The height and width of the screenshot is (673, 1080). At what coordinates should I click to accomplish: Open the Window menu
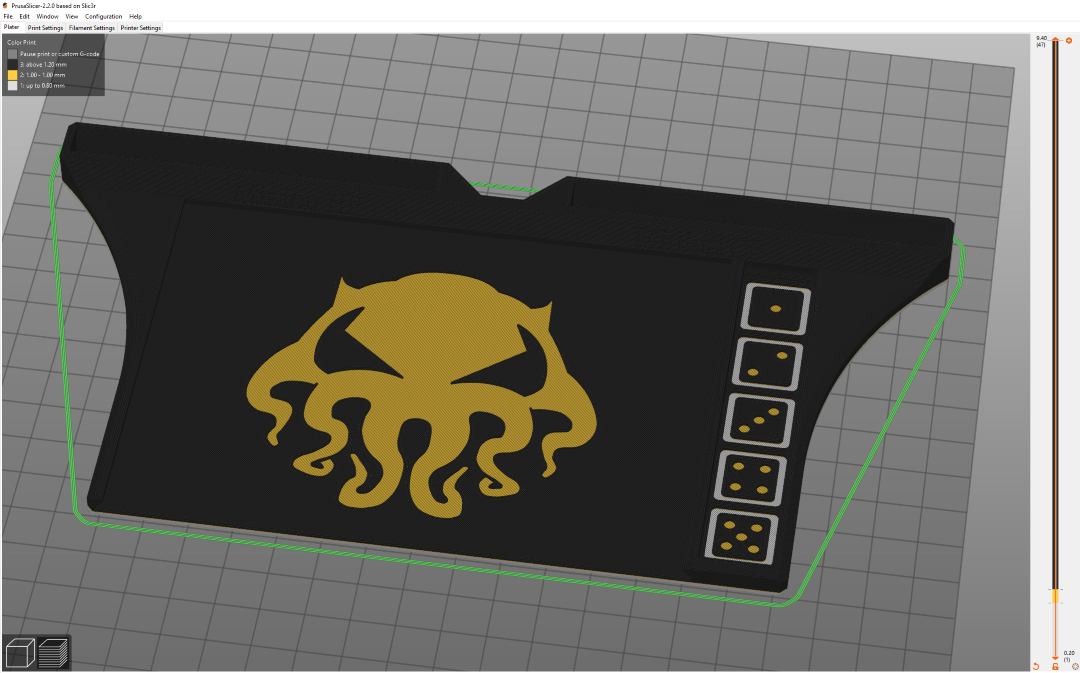(48, 17)
